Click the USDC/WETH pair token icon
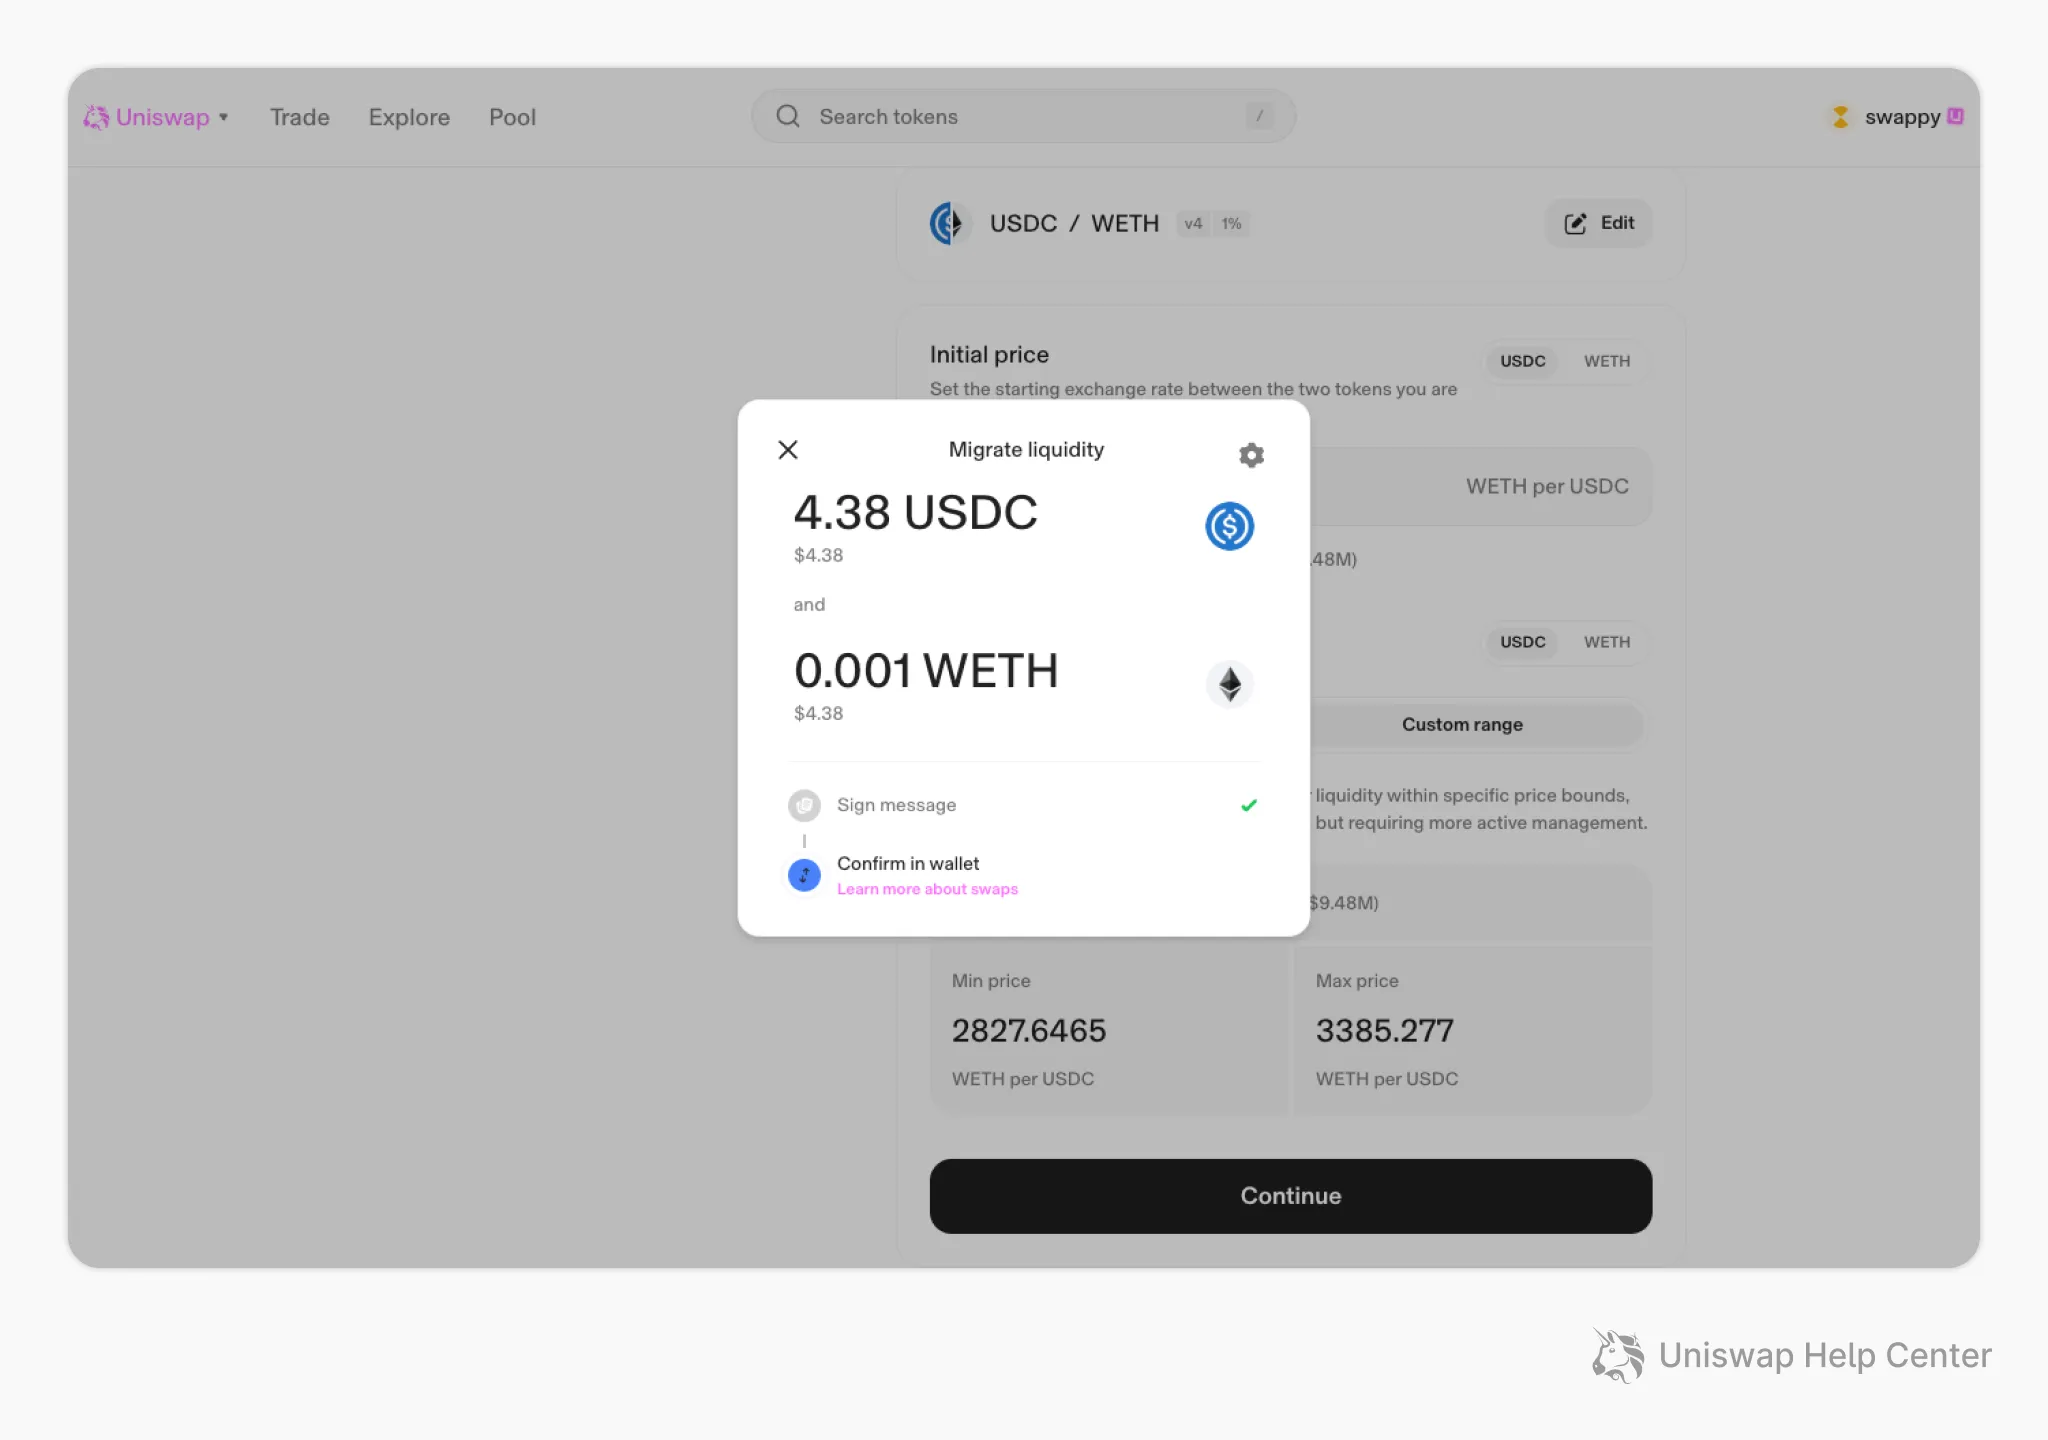2048x1440 pixels. tap(949, 223)
